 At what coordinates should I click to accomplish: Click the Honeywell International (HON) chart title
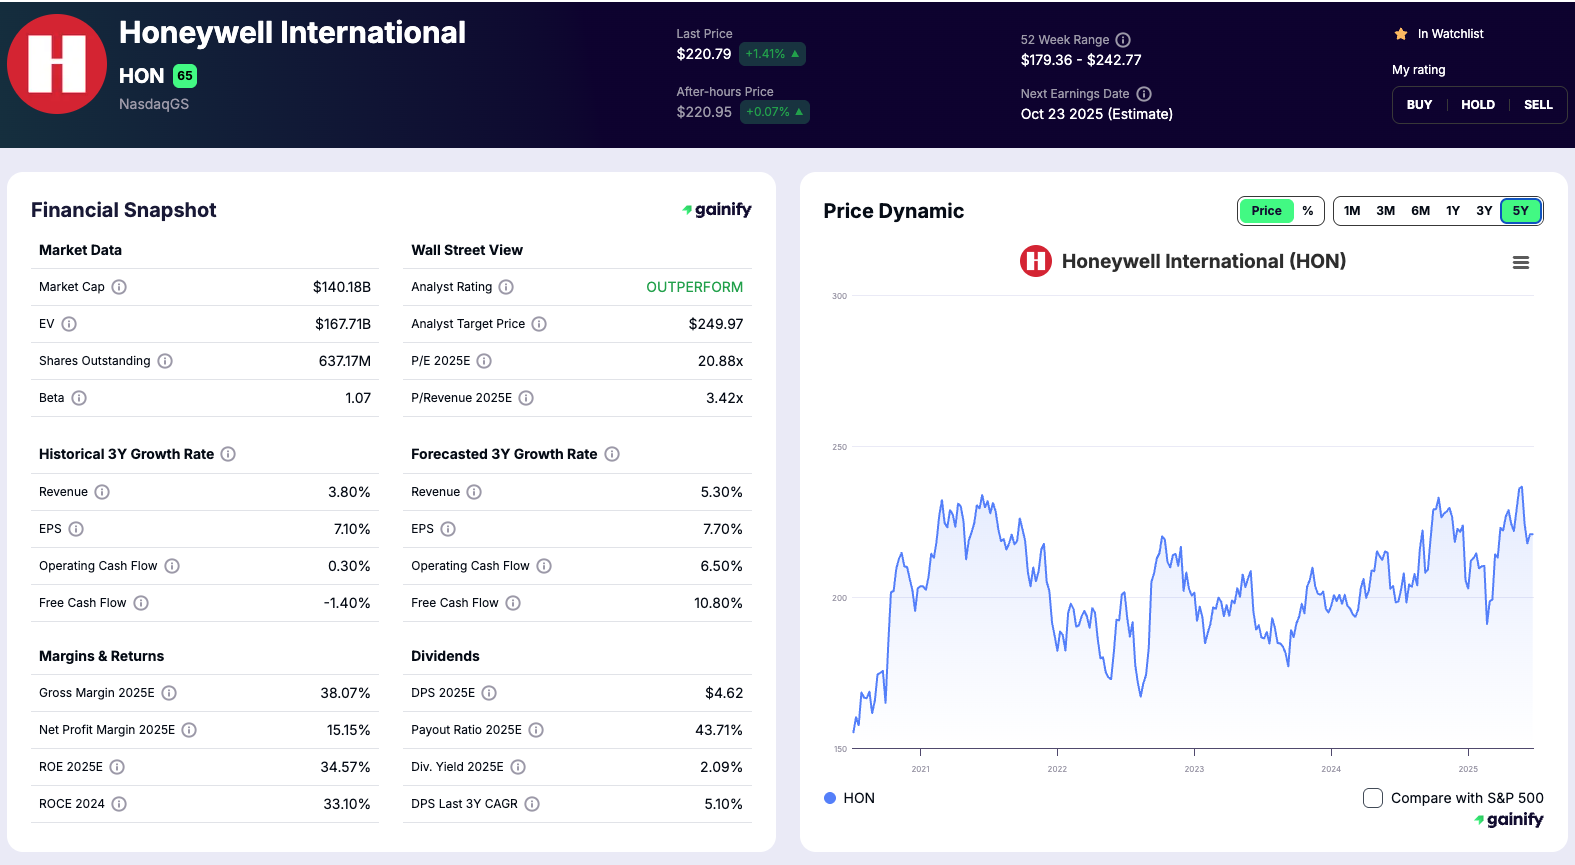click(1204, 261)
